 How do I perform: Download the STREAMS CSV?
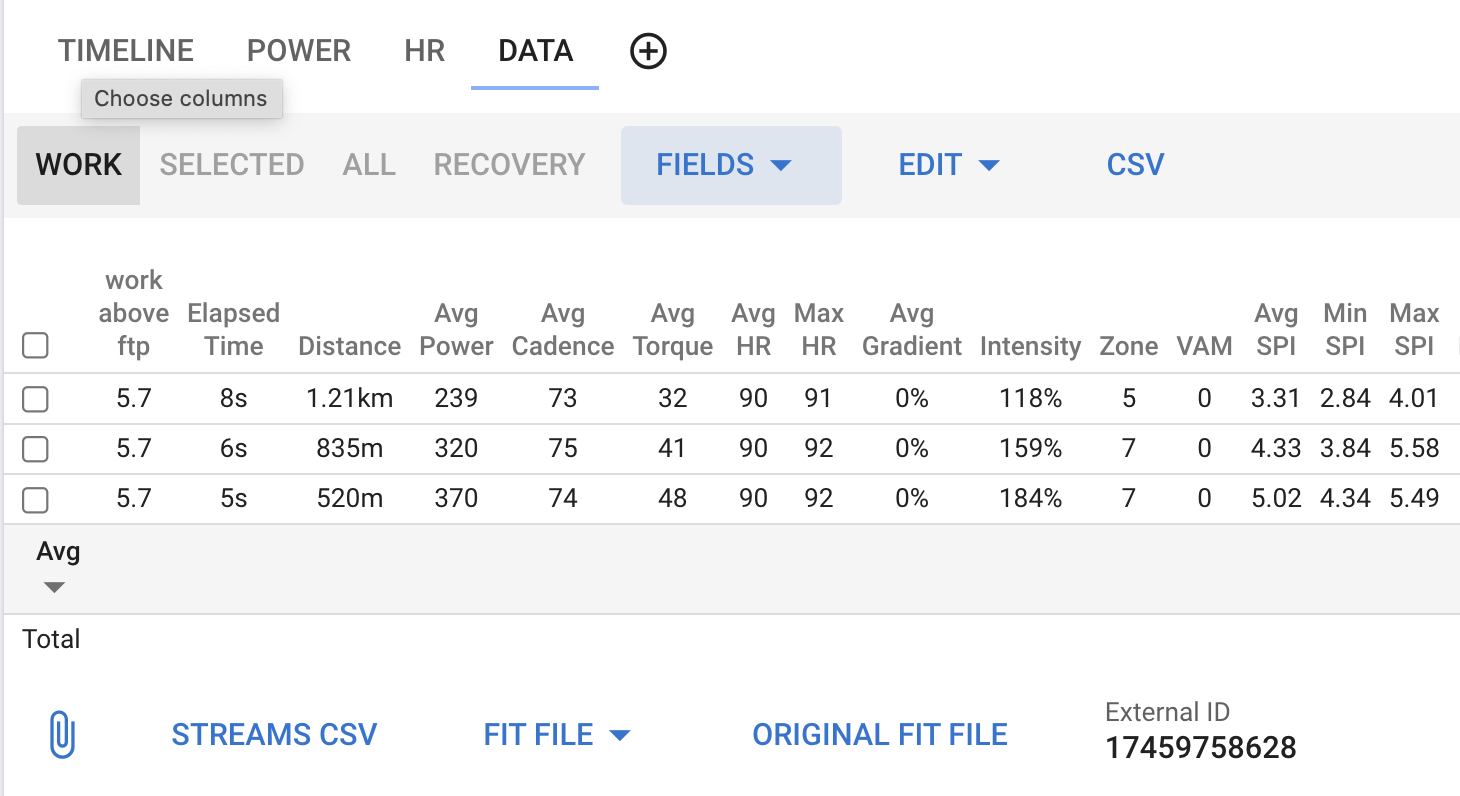coord(274,735)
